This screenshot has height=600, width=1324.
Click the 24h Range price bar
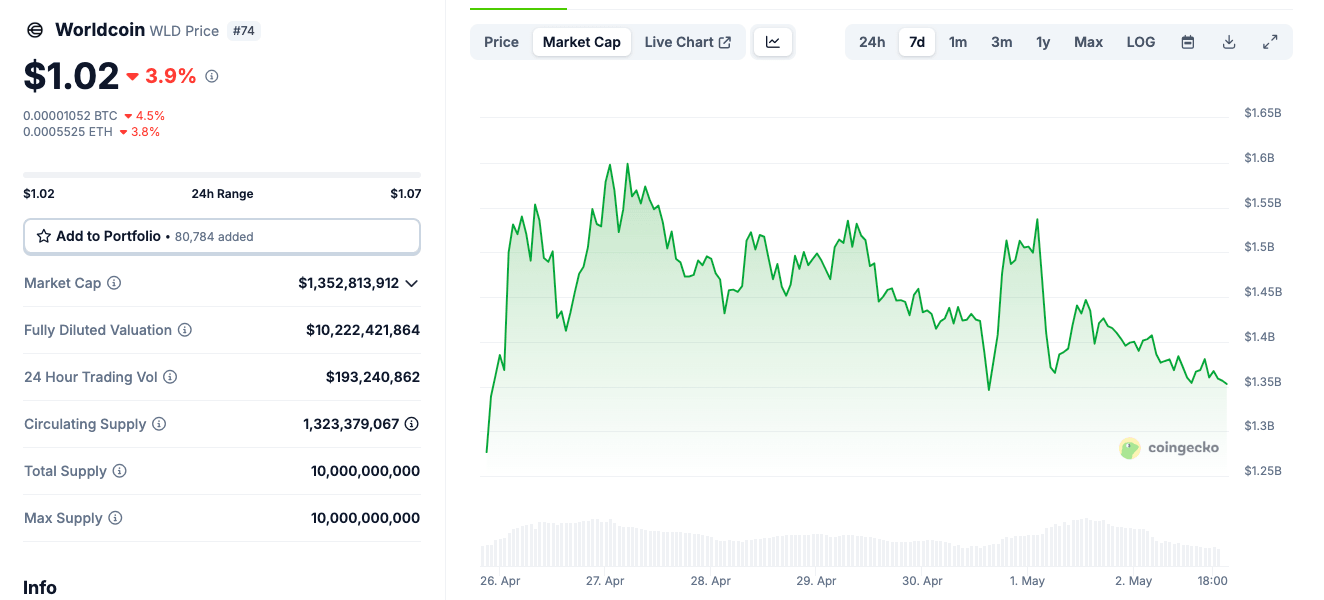(x=222, y=175)
